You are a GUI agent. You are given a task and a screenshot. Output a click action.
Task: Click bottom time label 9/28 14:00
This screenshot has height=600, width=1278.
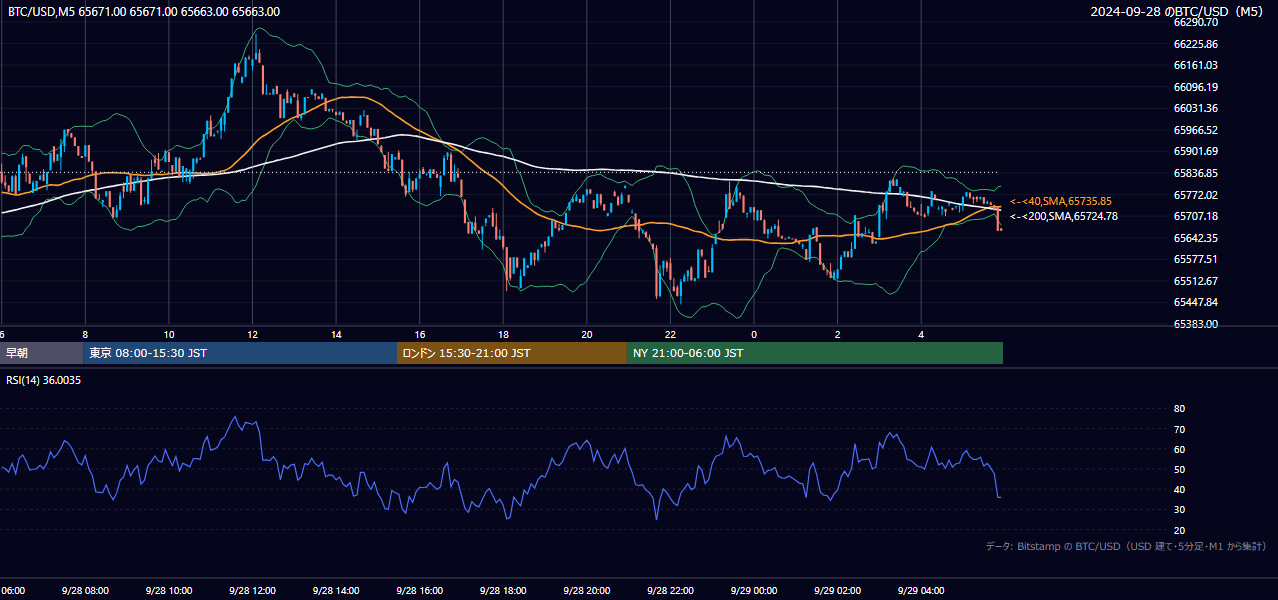pyautogui.click(x=336, y=590)
